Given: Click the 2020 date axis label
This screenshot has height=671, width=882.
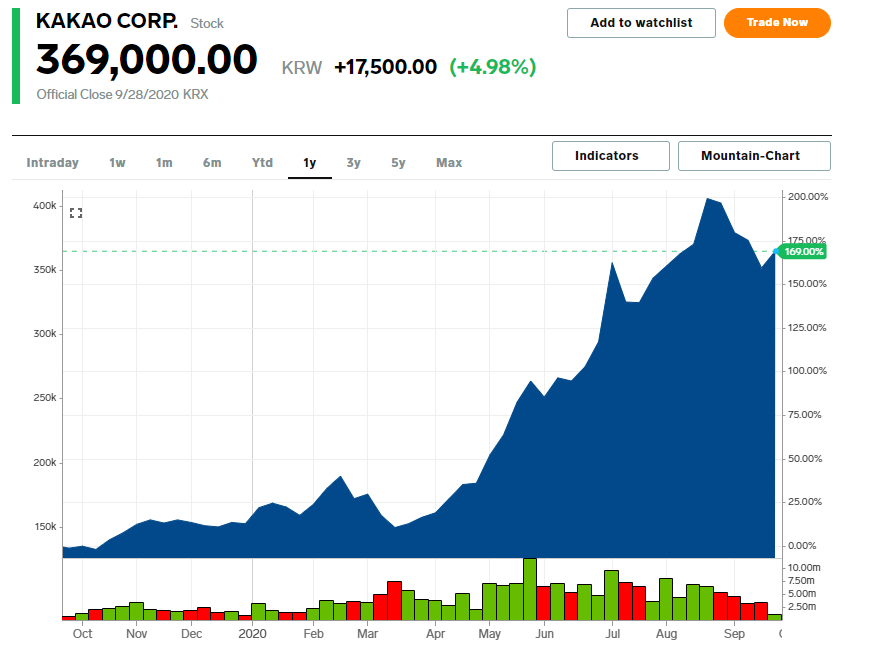Looking at the screenshot, I should click(252, 634).
